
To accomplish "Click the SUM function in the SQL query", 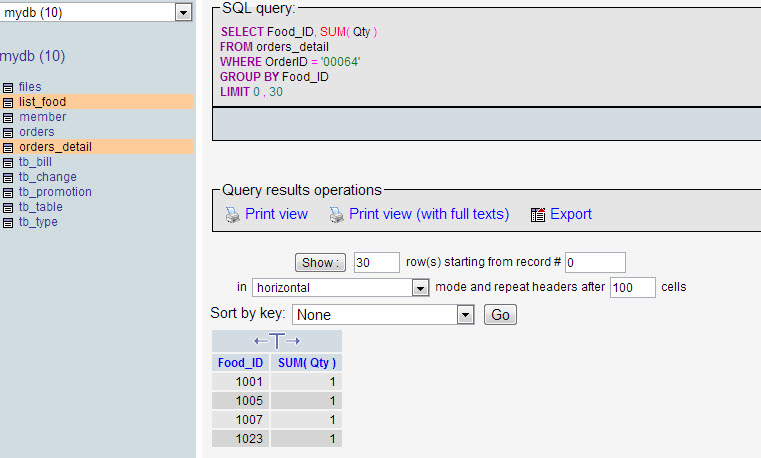I will (x=333, y=32).
